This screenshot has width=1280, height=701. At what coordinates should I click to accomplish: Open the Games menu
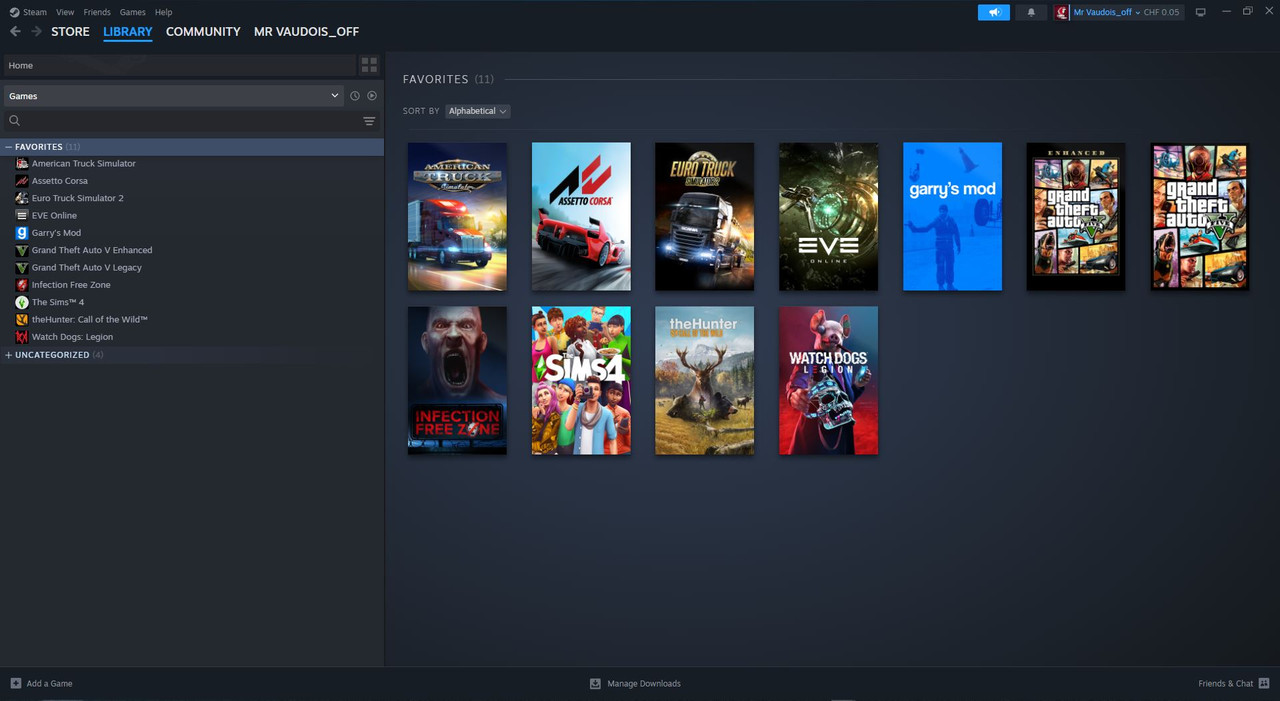pos(132,12)
